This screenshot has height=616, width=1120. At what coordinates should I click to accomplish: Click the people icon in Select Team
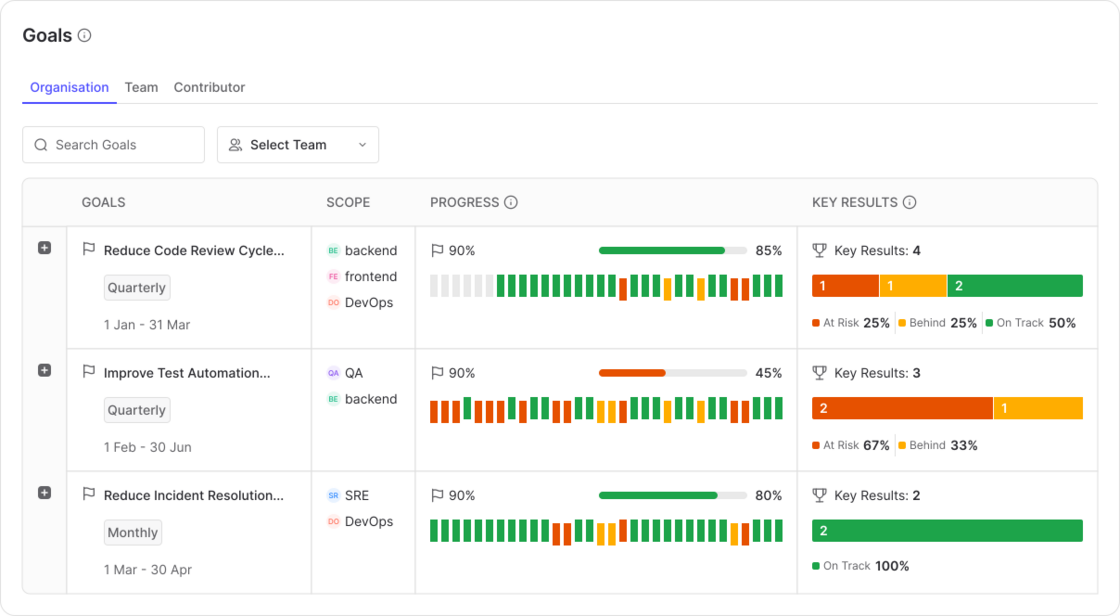[235, 145]
